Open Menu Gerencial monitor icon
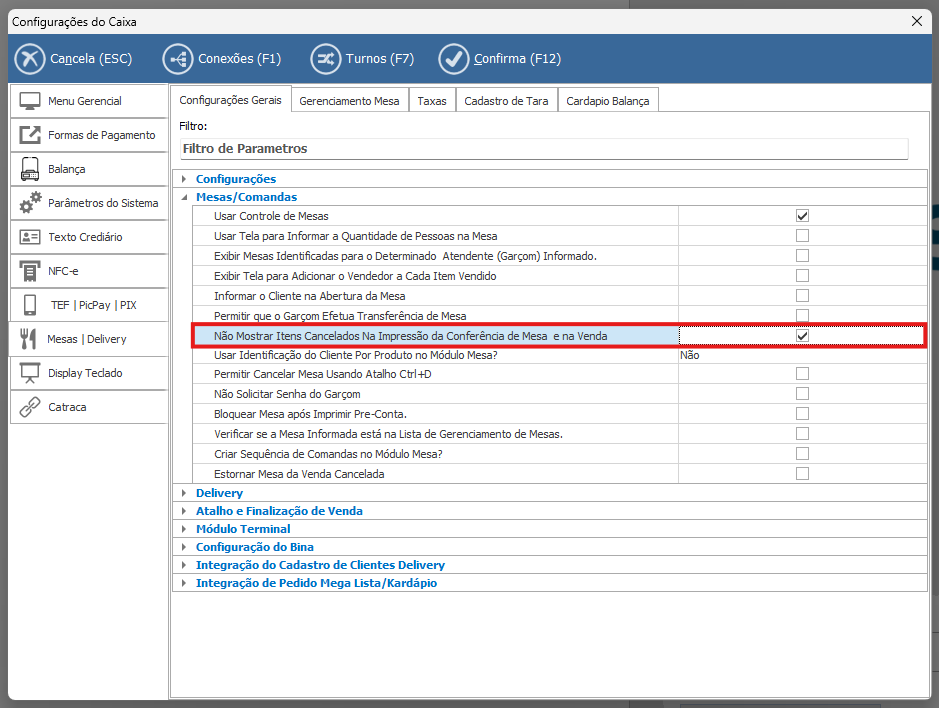Screen dimensions: 939x708 pos(30,101)
